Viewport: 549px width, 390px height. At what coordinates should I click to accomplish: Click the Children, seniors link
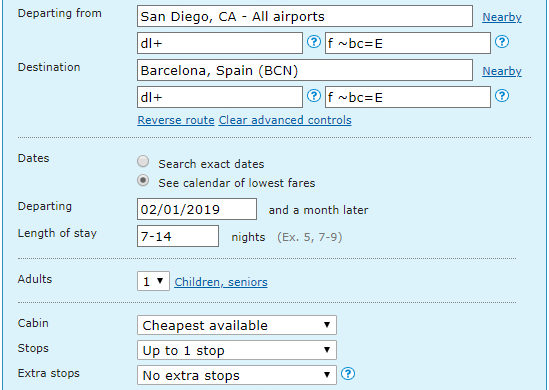221,282
